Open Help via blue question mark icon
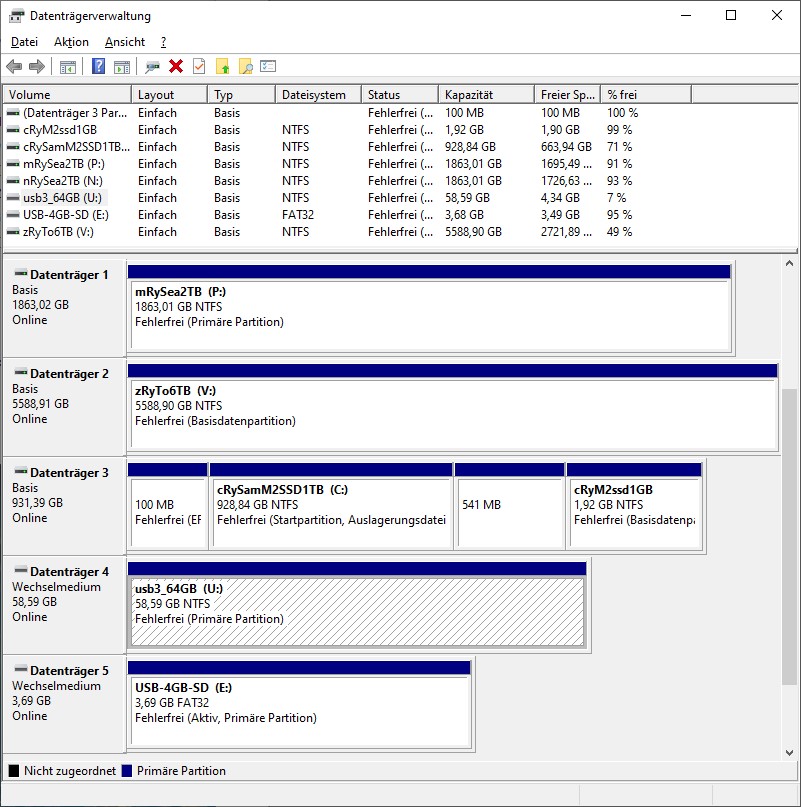Screen dimensions: 801x807 (x=98, y=66)
